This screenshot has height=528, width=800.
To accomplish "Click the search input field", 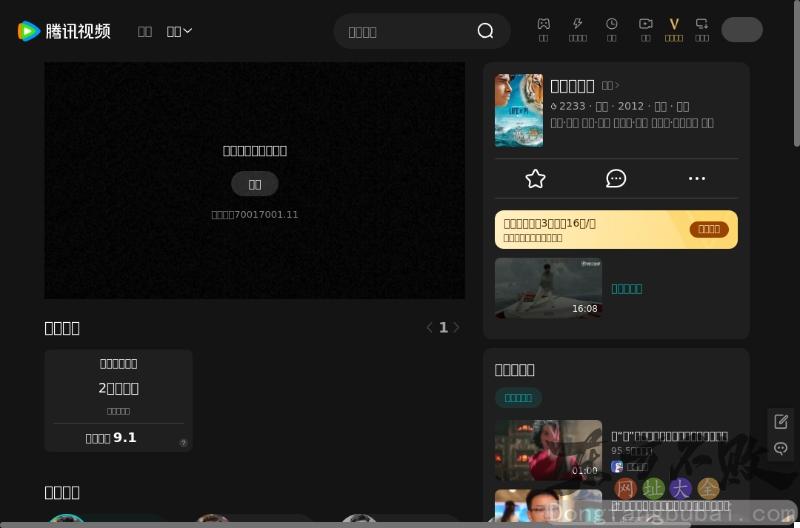I will pos(405,31).
